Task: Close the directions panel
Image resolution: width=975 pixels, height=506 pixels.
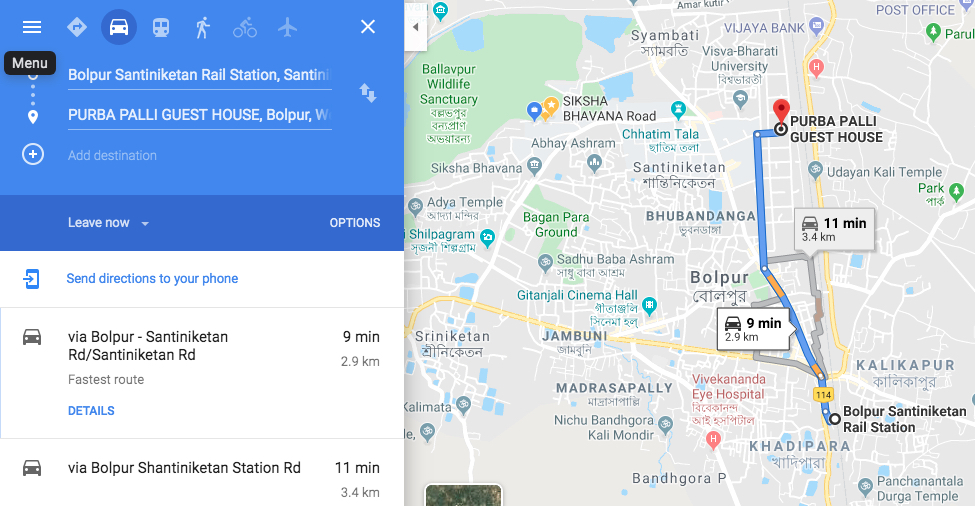Action: pos(368,27)
